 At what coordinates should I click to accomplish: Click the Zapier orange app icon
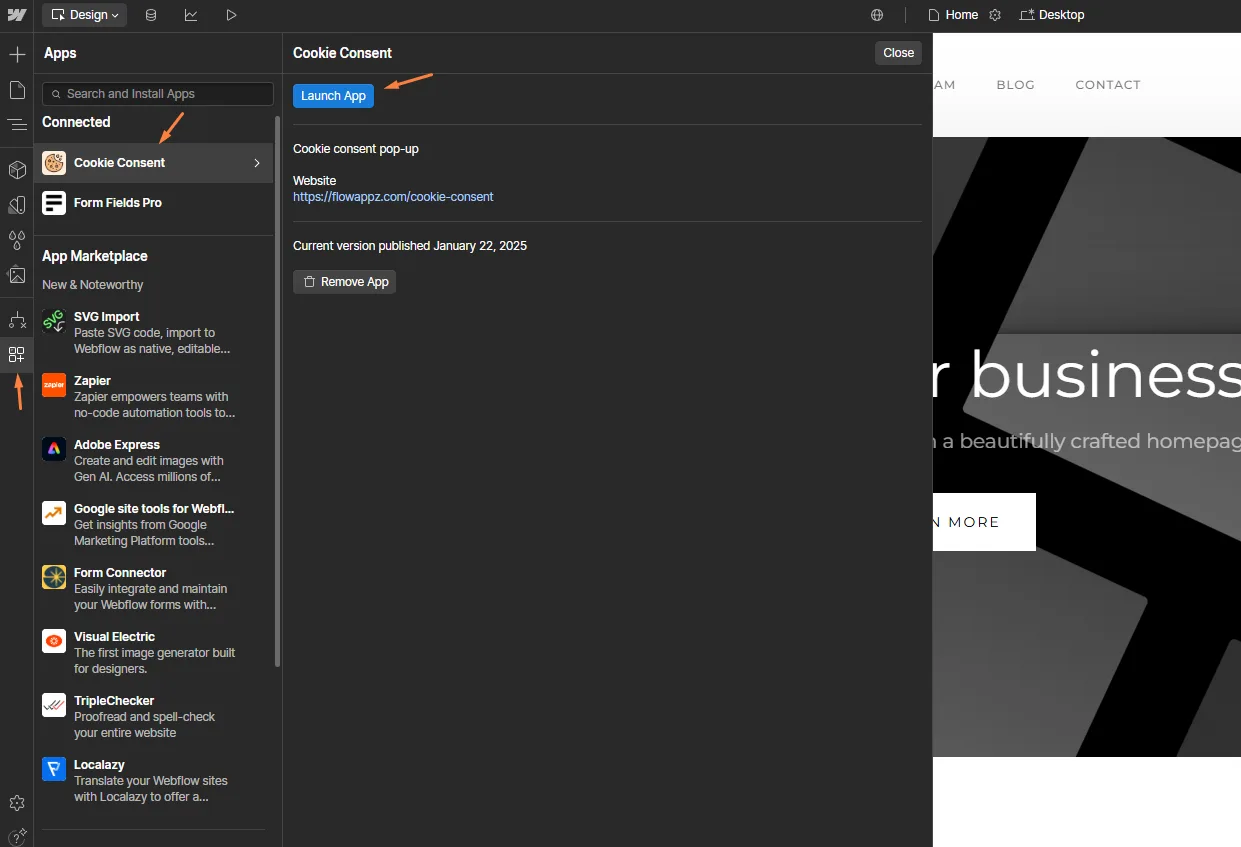click(x=54, y=385)
